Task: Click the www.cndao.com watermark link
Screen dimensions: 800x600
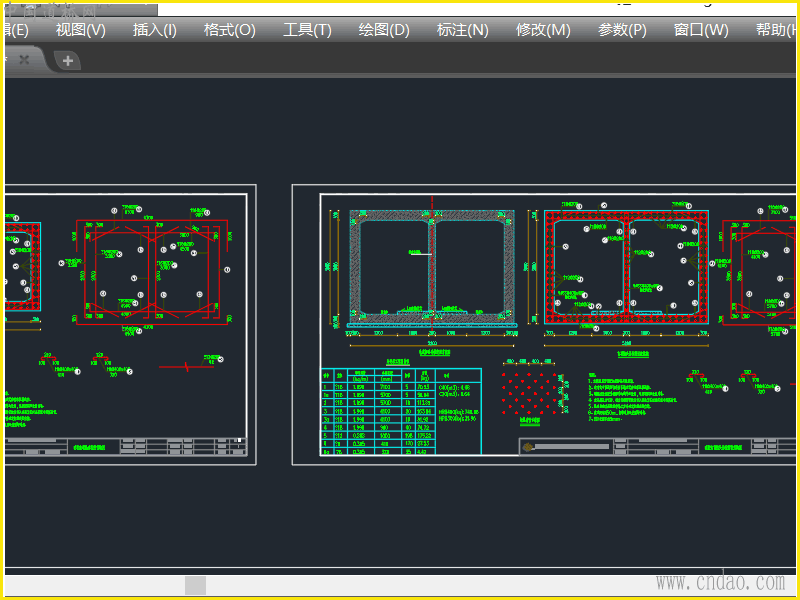Action: coord(720,582)
